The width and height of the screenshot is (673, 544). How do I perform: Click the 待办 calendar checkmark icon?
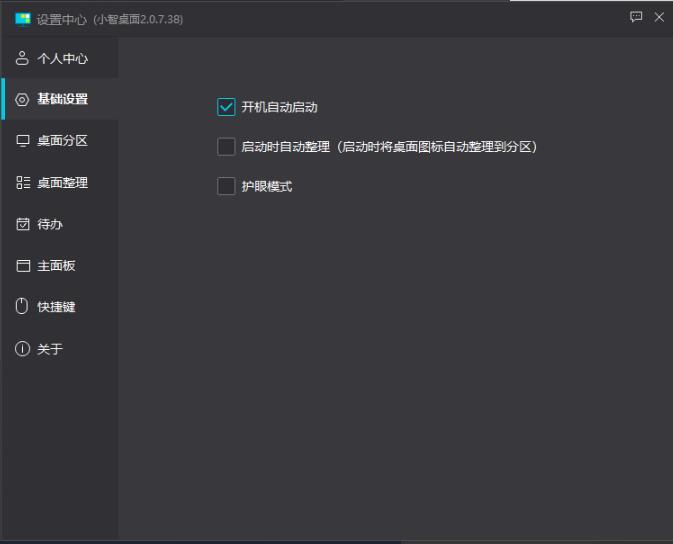[23, 225]
